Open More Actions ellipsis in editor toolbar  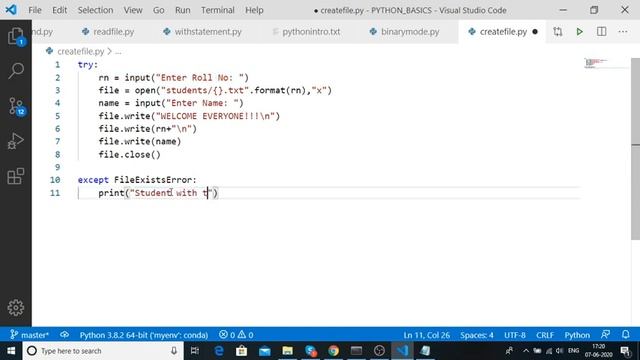click(623, 31)
